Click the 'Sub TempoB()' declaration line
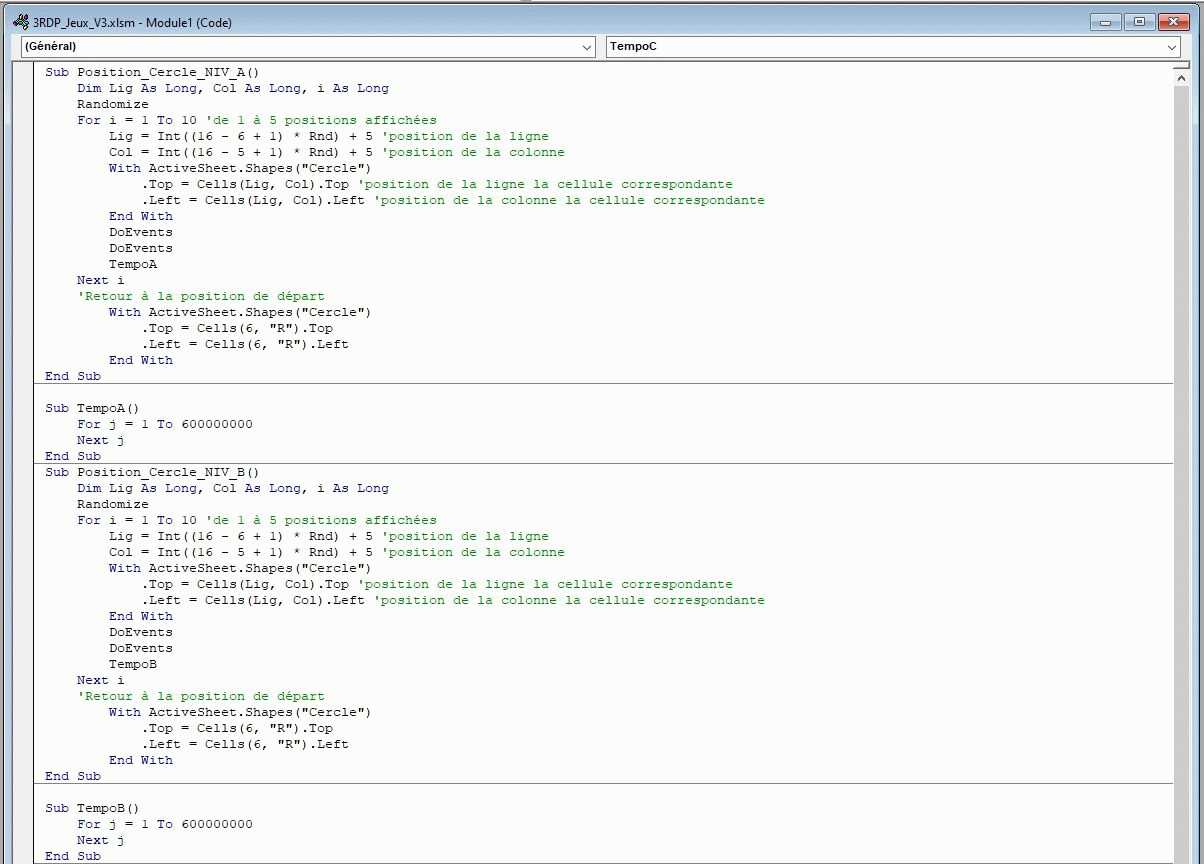The width and height of the screenshot is (1204, 864). click(92, 808)
